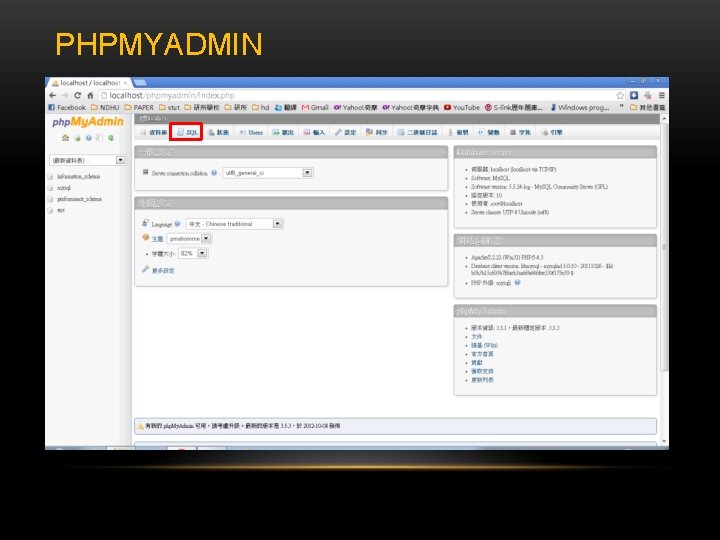Viewport: 720px width, 540px height.
Task: Open the PAPER bookmark folder
Action: pos(139,107)
